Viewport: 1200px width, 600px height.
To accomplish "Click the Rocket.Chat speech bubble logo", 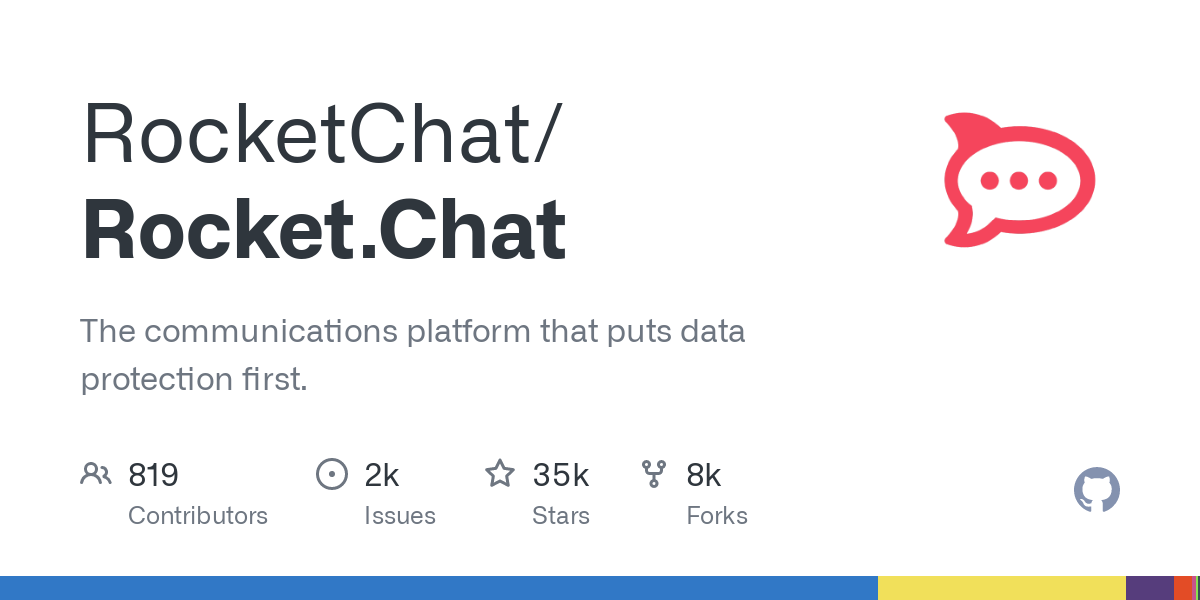I will [x=1019, y=180].
